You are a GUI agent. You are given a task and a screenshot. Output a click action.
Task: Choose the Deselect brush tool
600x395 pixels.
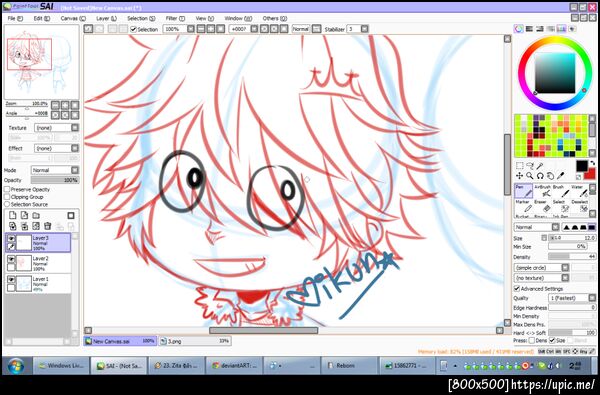coord(579,206)
